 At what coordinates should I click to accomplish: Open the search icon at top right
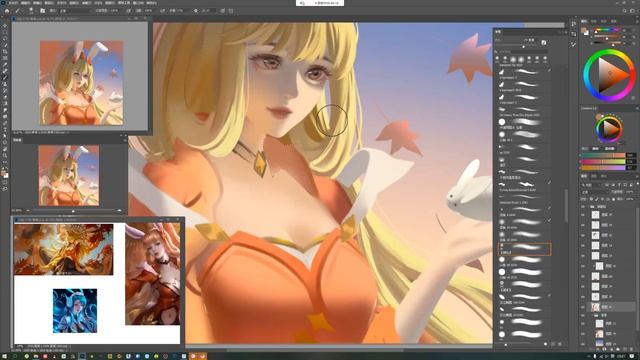(x=624, y=11)
